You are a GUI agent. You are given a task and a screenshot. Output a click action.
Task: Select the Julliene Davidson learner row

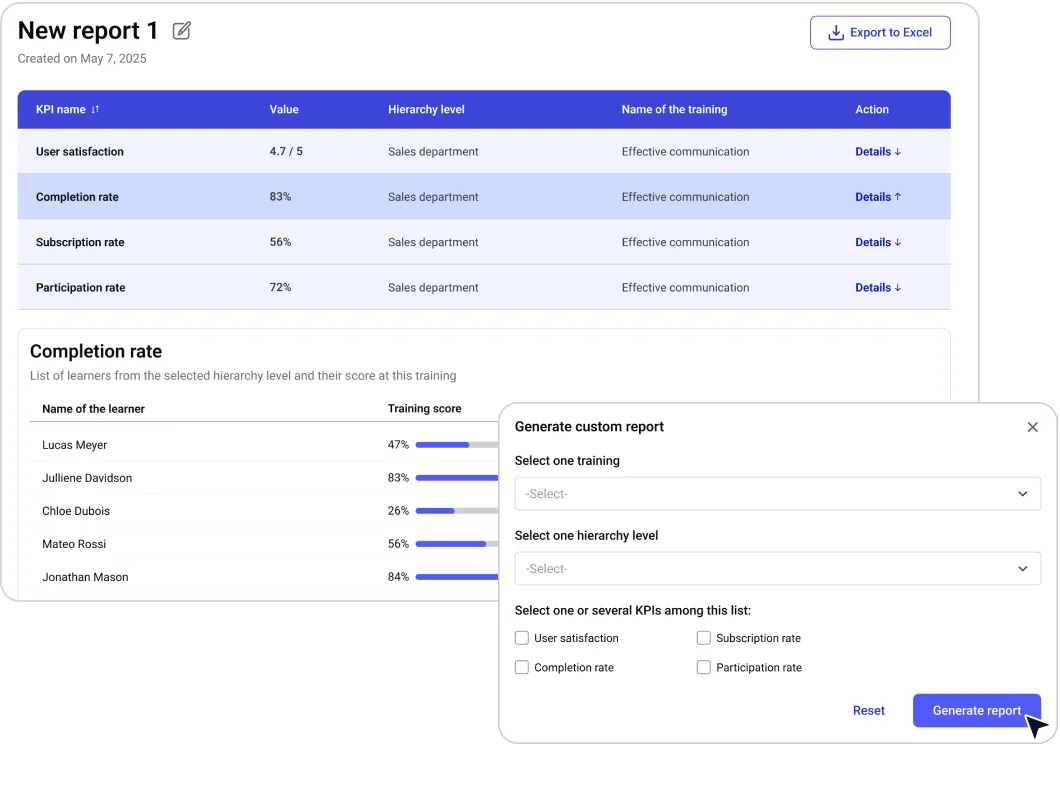(264, 478)
